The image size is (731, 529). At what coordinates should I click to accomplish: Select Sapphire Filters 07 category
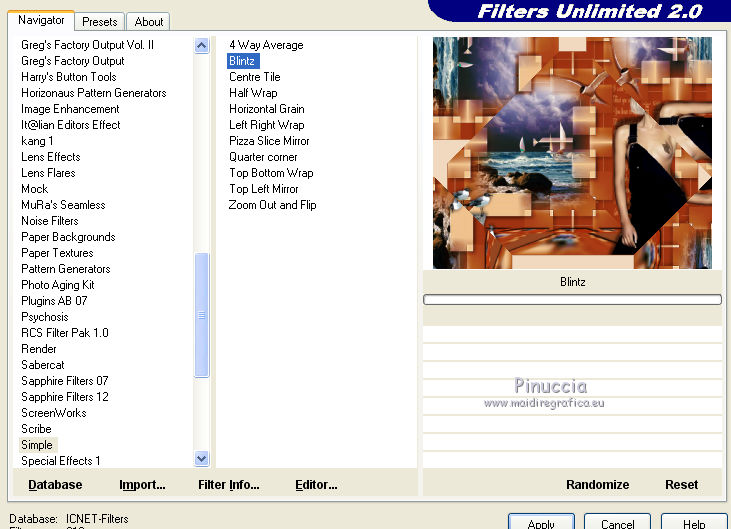pyautogui.click(x=64, y=381)
